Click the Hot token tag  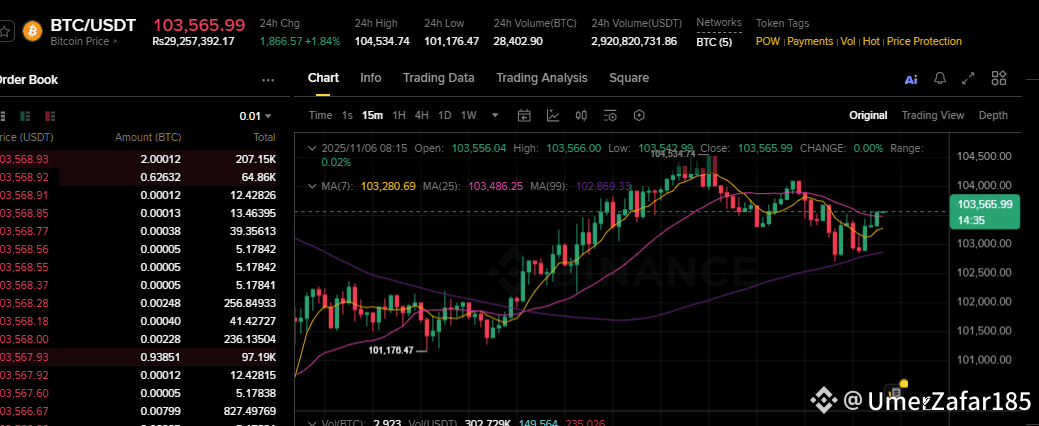click(871, 42)
